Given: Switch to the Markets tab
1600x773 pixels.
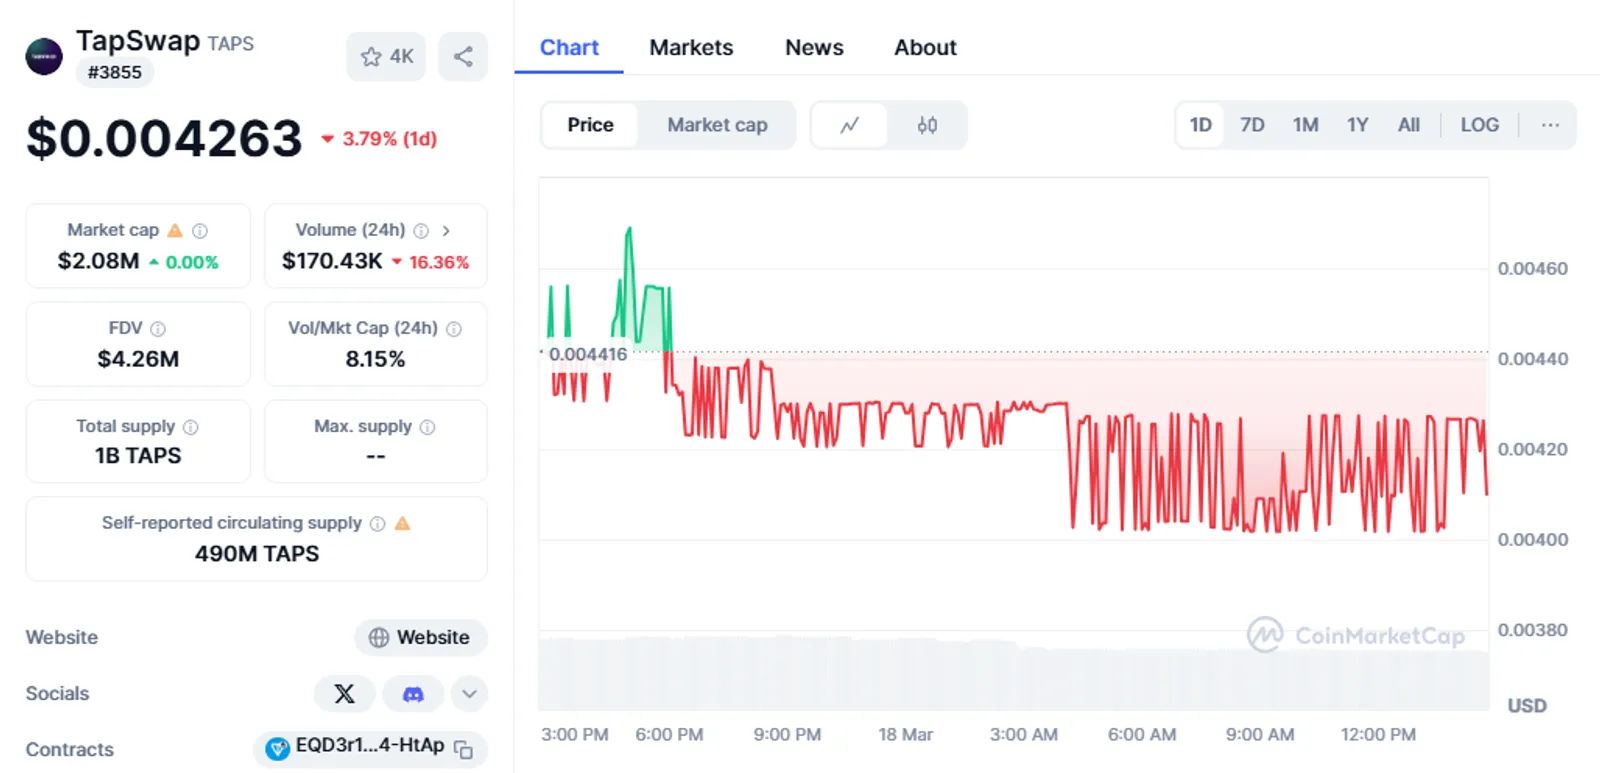Looking at the screenshot, I should point(691,48).
